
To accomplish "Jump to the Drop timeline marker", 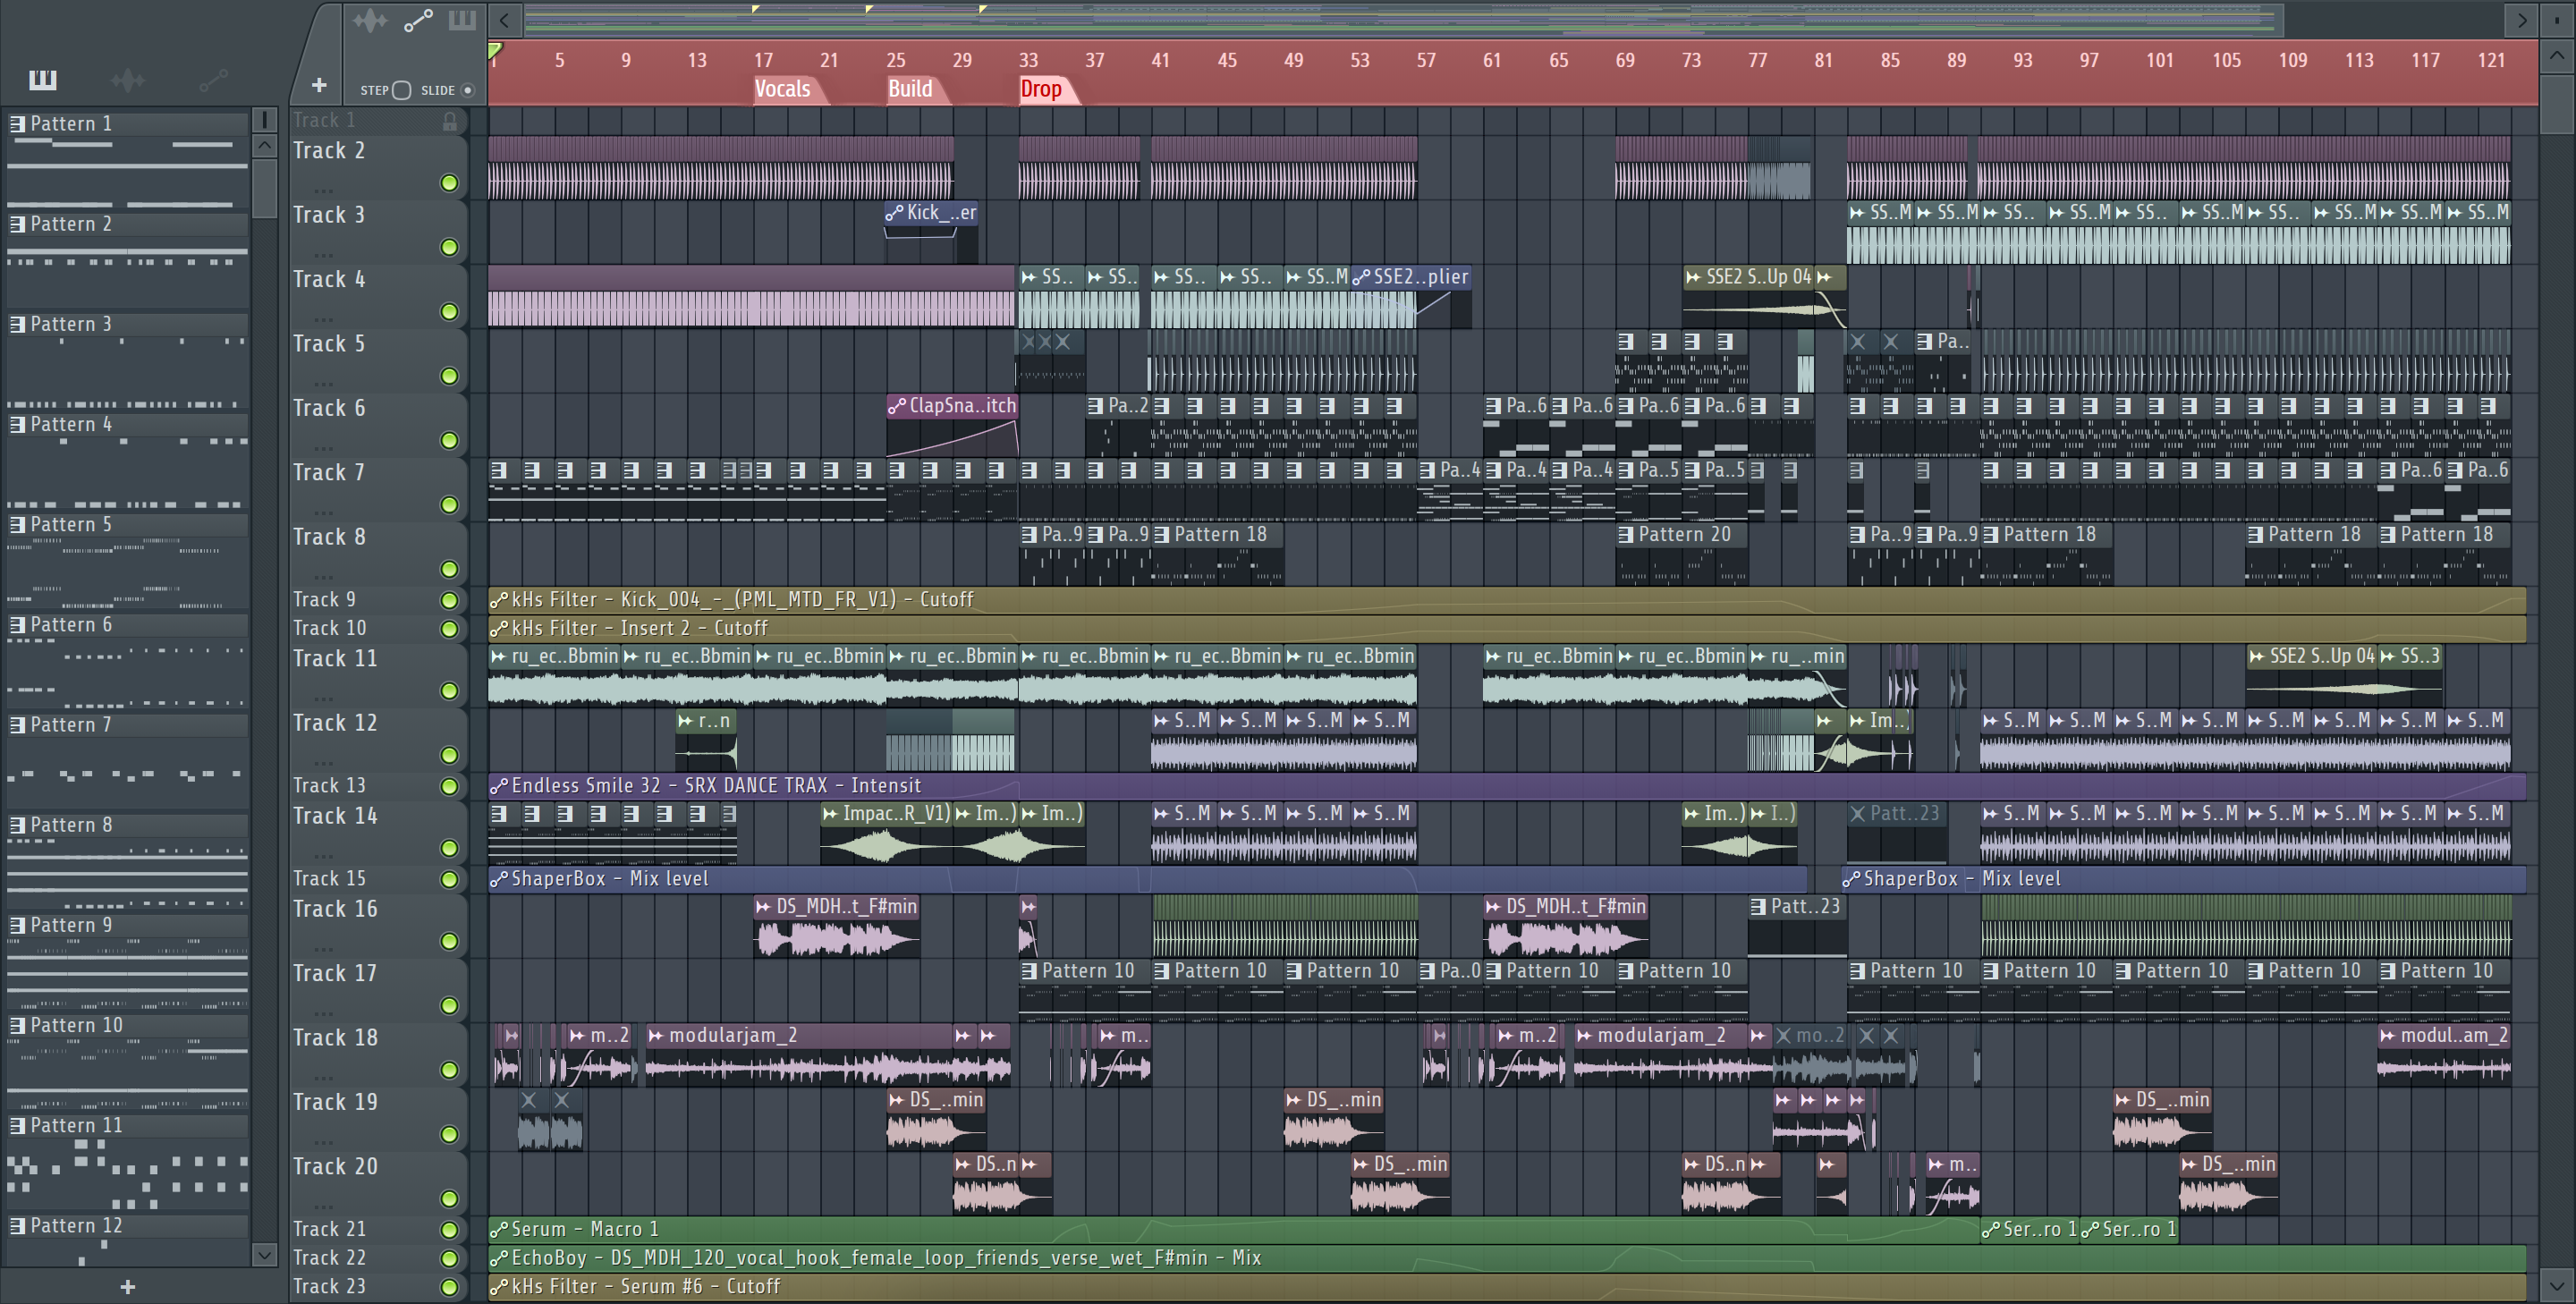I will [x=1041, y=89].
